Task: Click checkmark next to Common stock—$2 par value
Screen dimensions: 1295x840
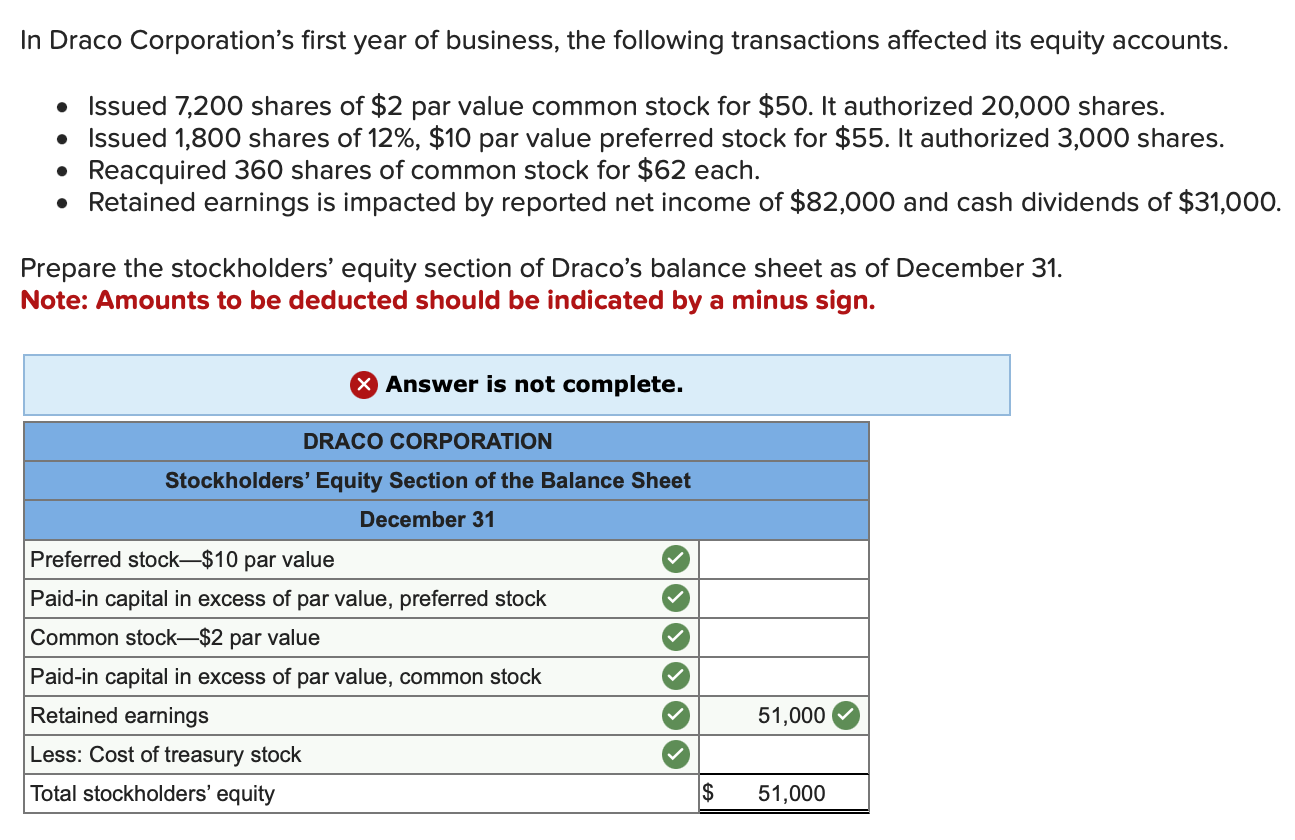Action: [x=675, y=637]
